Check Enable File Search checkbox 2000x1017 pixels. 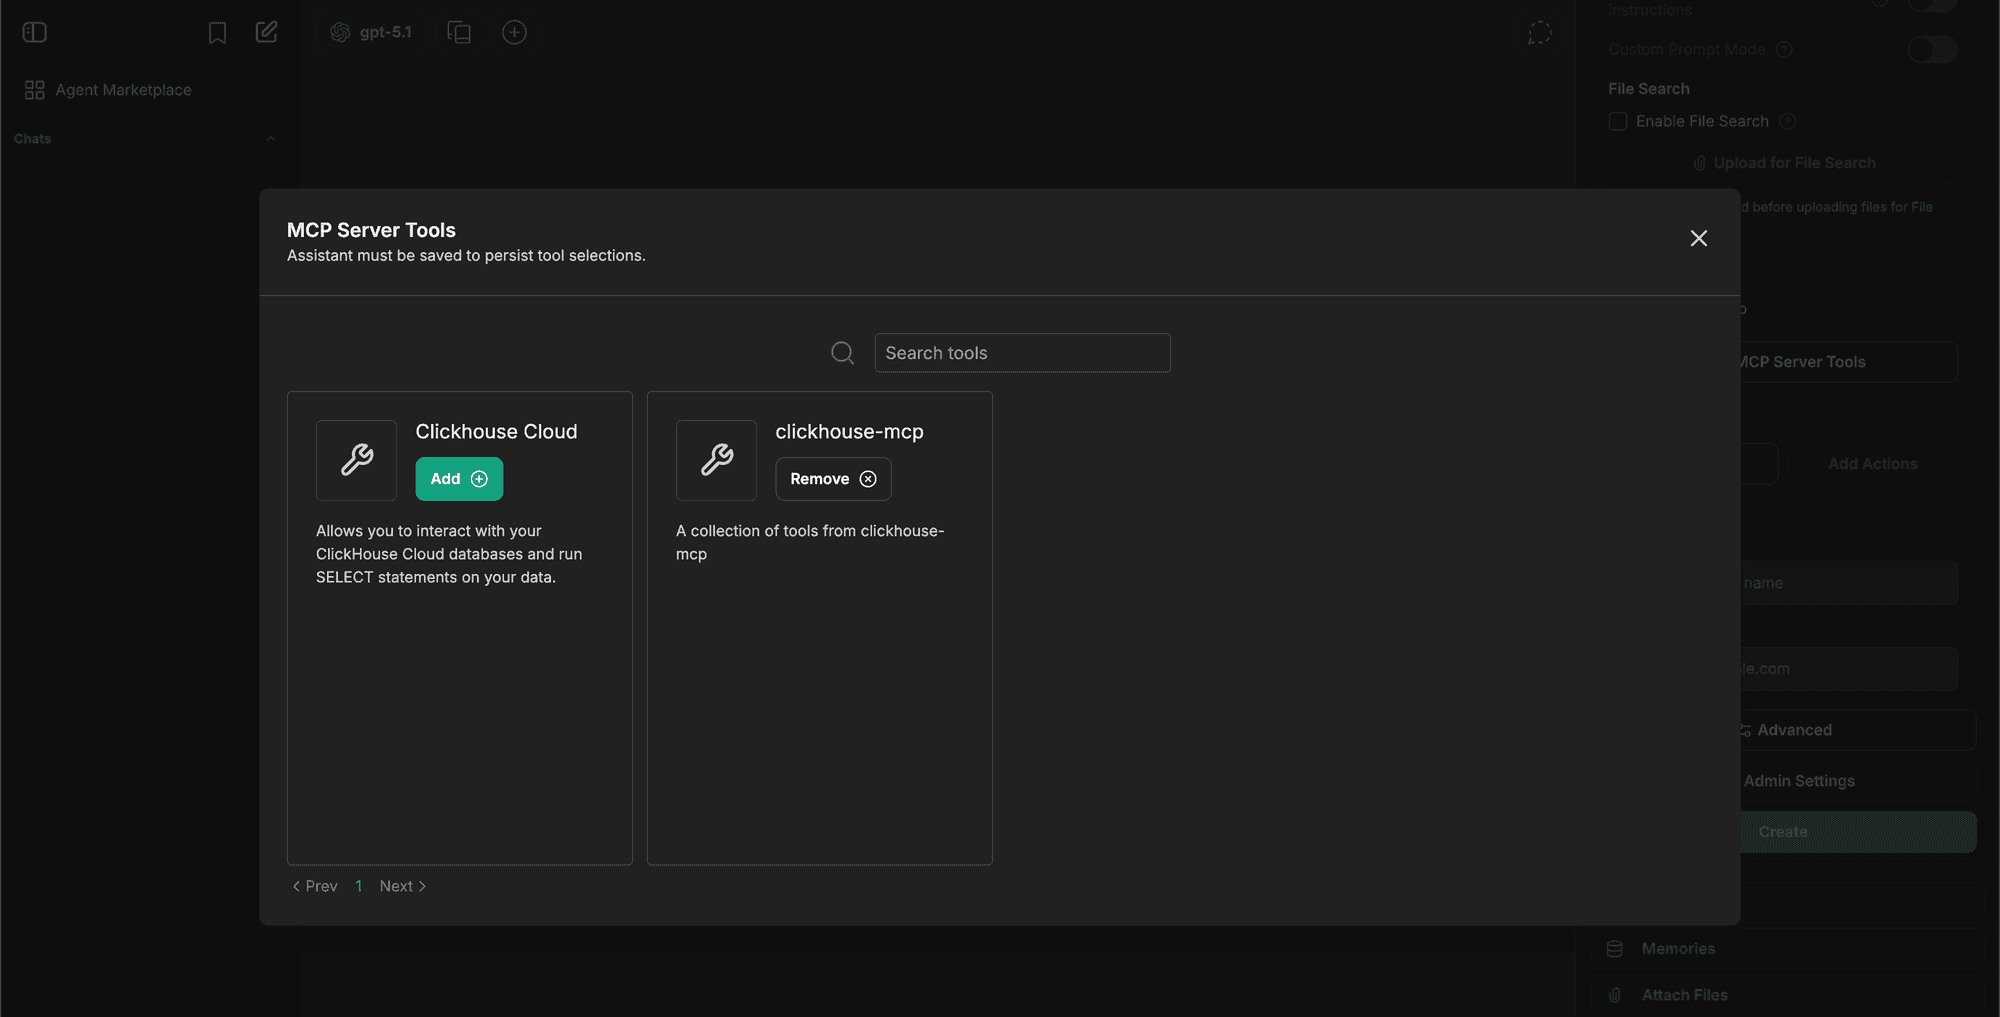click(x=1618, y=121)
